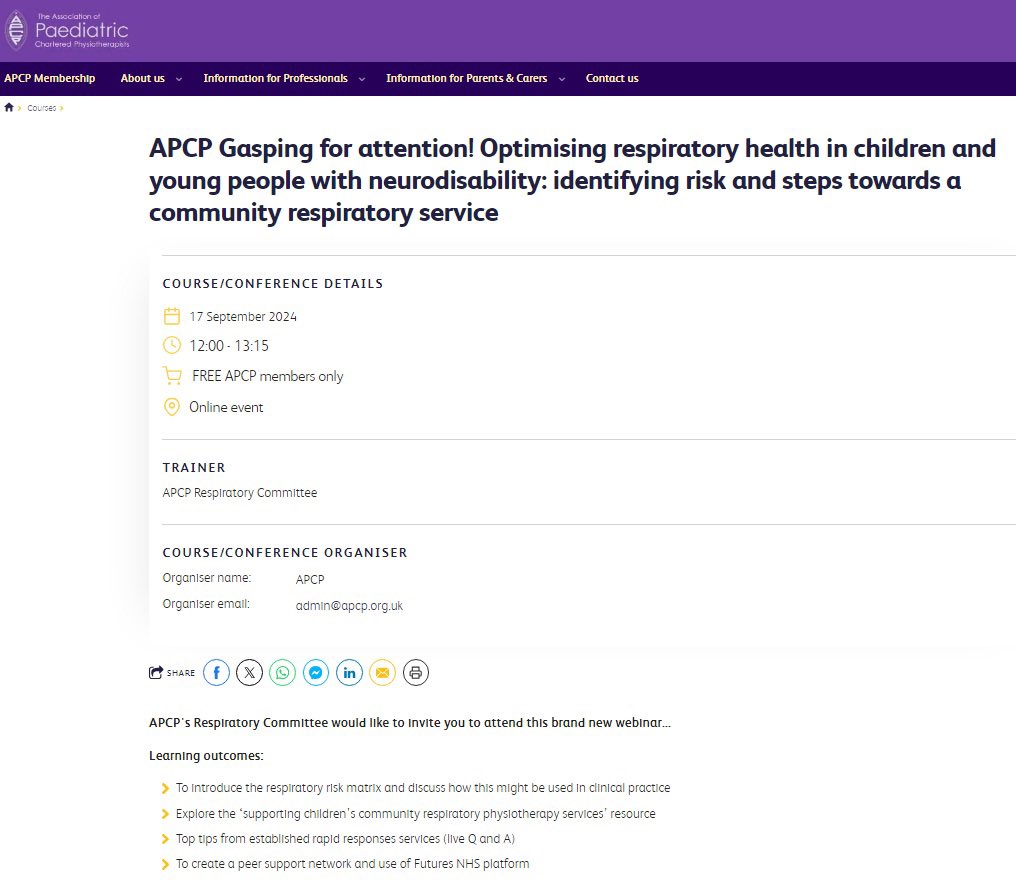This screenshot has width=1016, height=880.
Task: Click the Top tips rapid responses outcome
Action: [345, 839]
